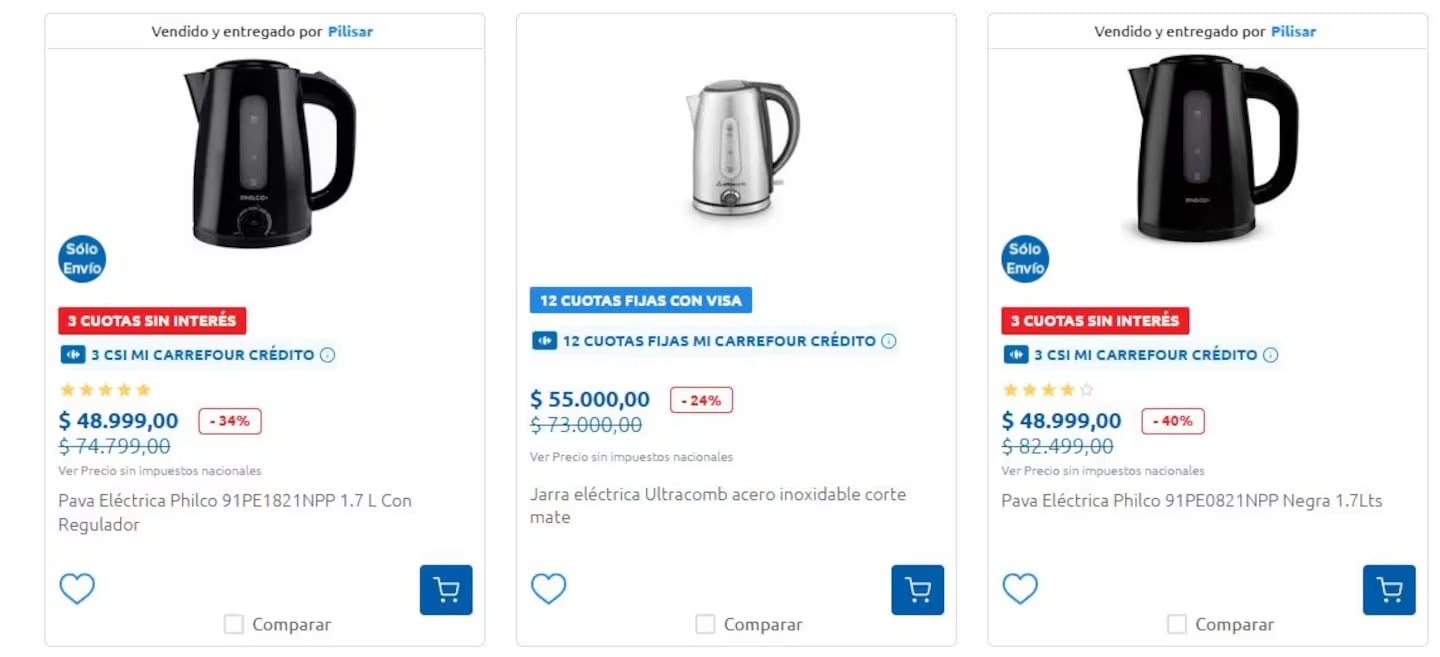
Task: Click the card icon on Carrefour Crédito badge
Action: [x=73, y=355]
